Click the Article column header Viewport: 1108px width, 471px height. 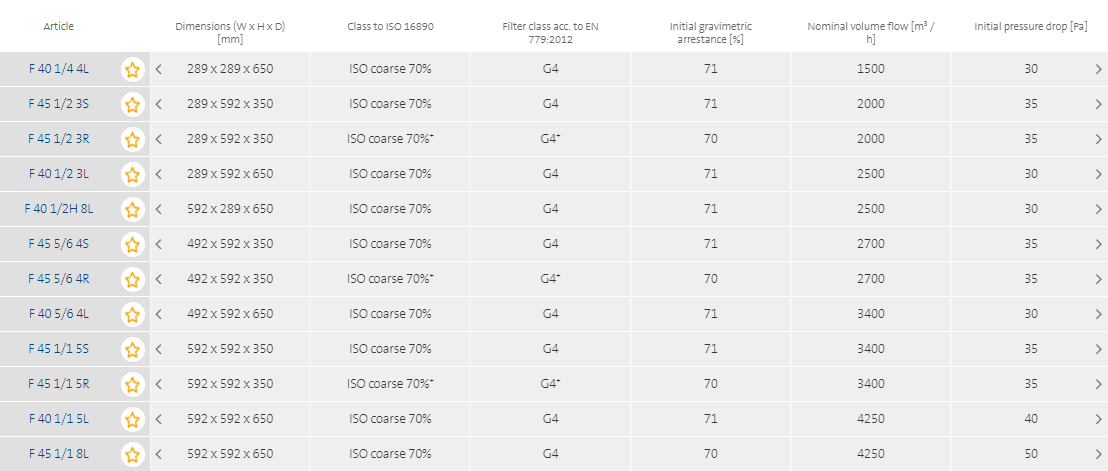pyautogui.click(x=59, y=26)
